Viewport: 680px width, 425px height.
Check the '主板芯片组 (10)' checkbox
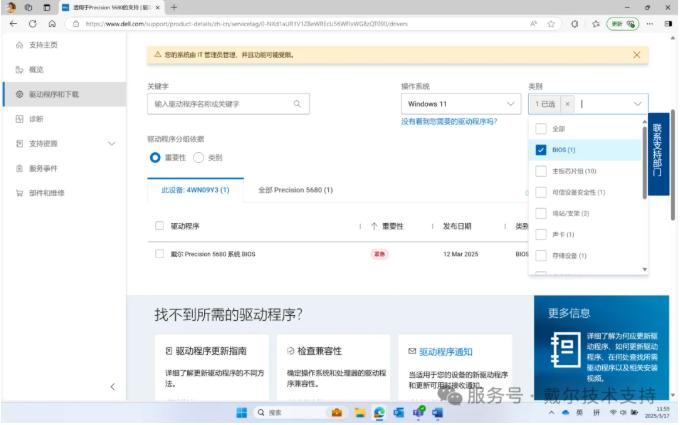(541, 171)
